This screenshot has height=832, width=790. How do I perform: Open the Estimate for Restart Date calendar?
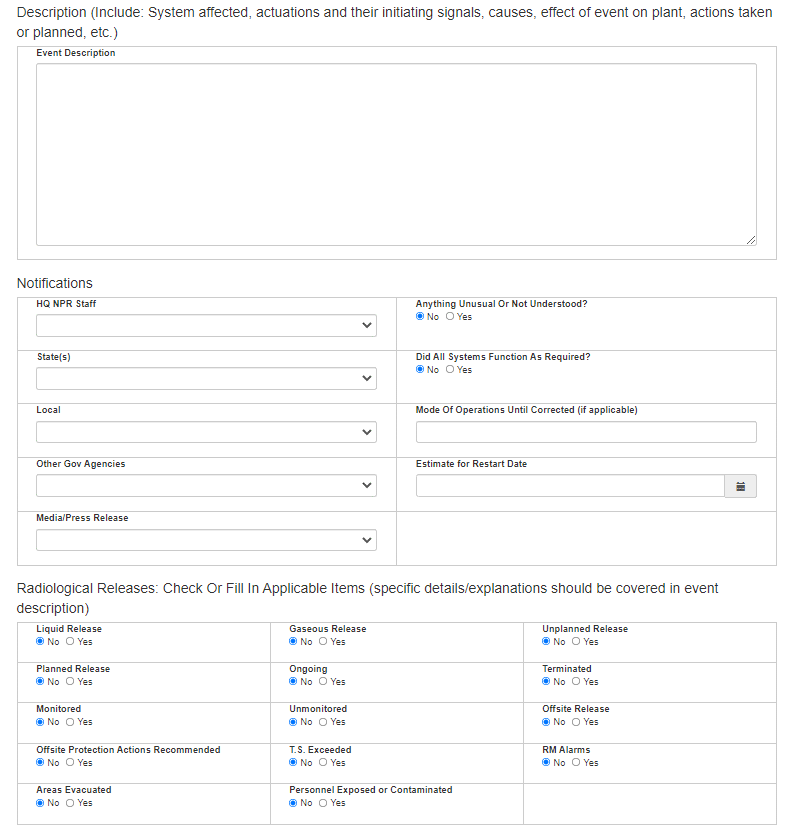click(x=740, y=486)
